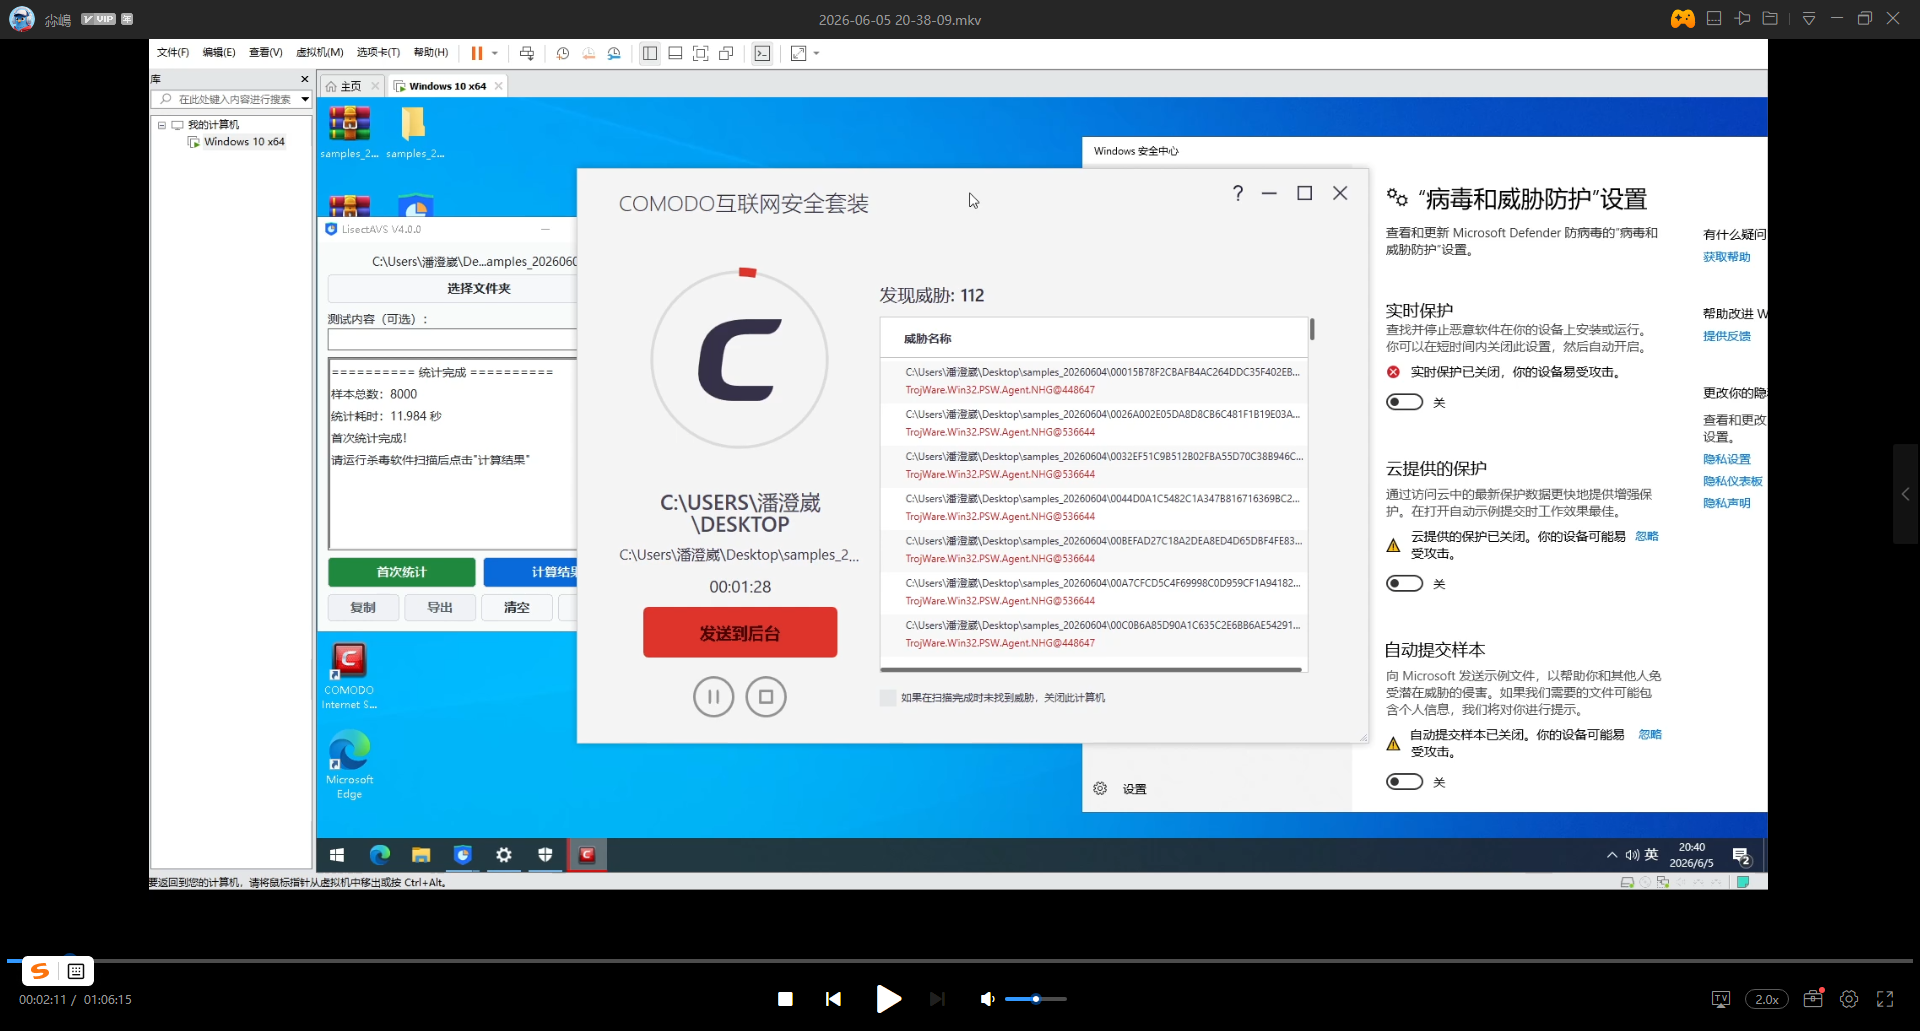
Task: Click the revert to snapshot icon
Action: (x=589, y=53)
